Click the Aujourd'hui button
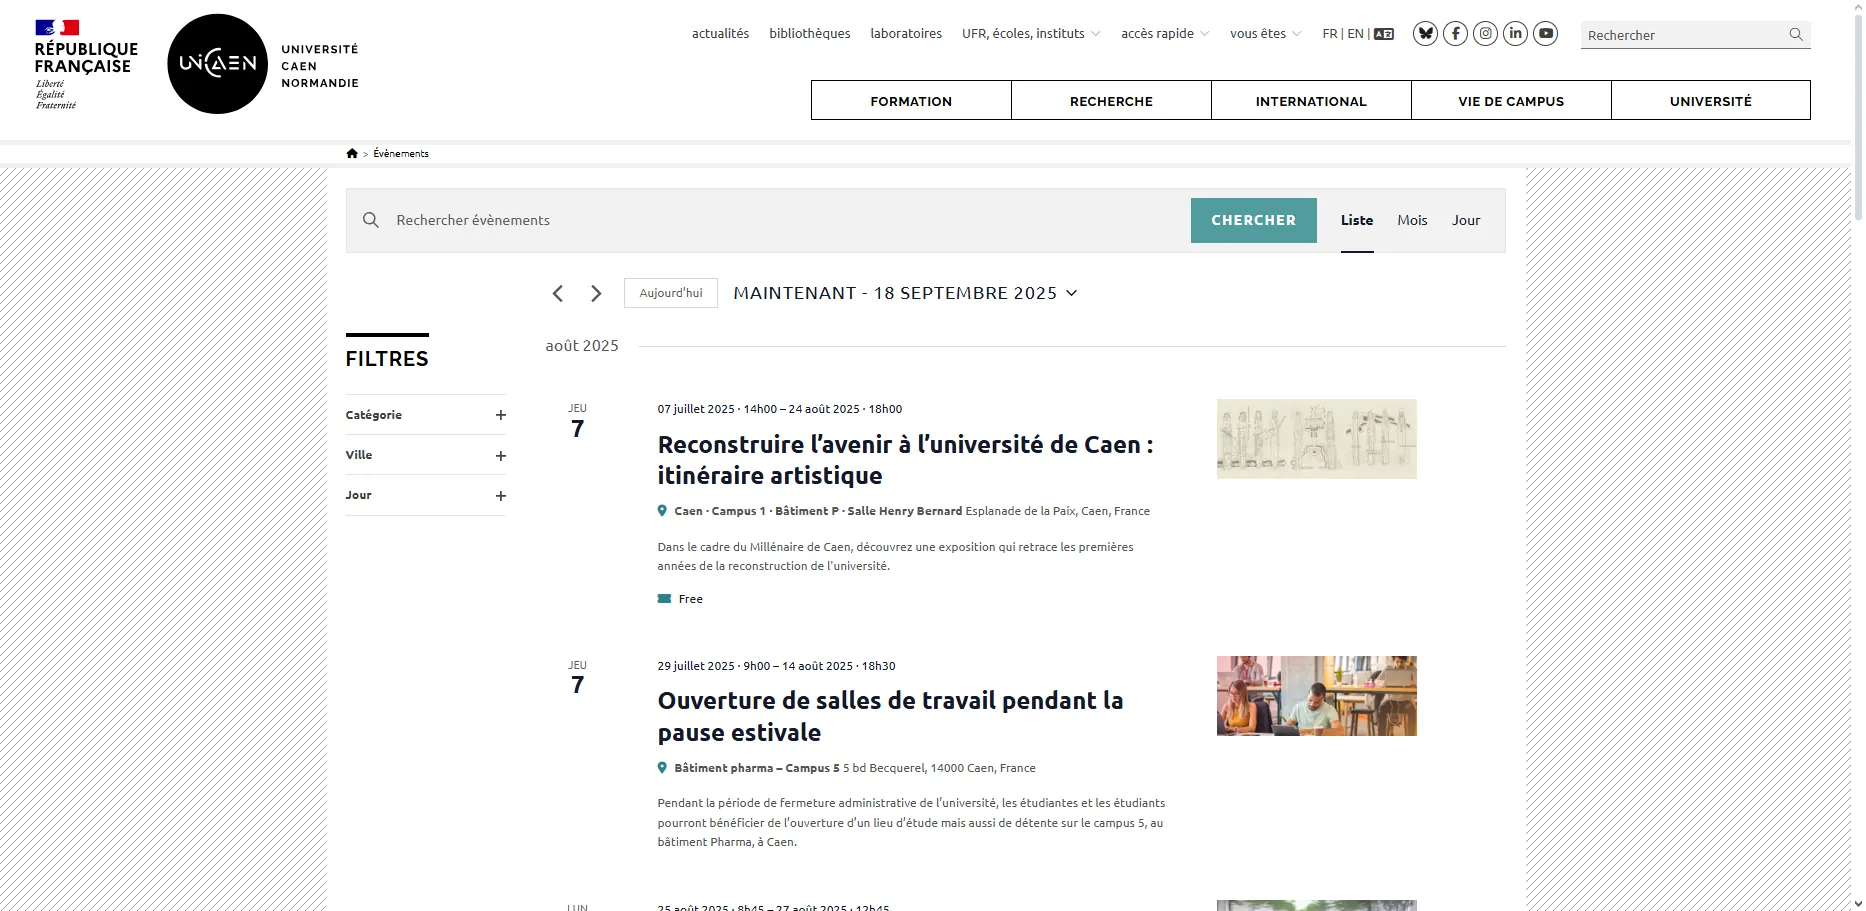 coord(671,293)
